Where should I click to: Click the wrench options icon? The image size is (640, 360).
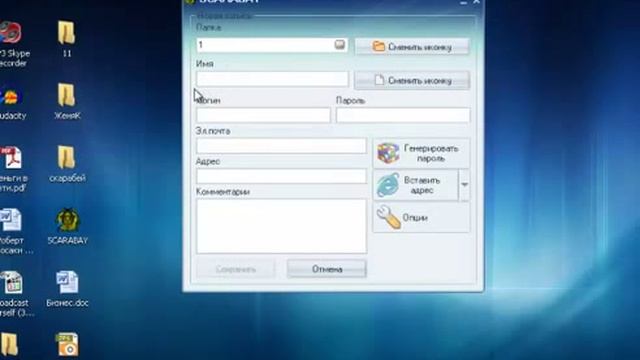click(388, 217)
